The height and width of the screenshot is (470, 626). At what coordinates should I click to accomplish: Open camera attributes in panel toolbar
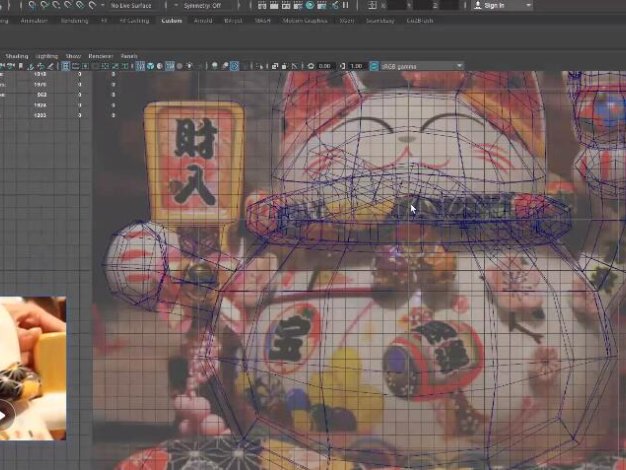pyautogui.click(x=11, y=66)
